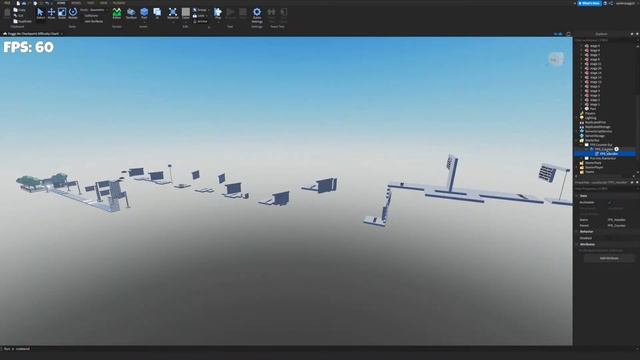Collapse the FPS_Counter tree node
Viewport: 640px width, 360px height.
pyautogui.click(x=587, y=149)
